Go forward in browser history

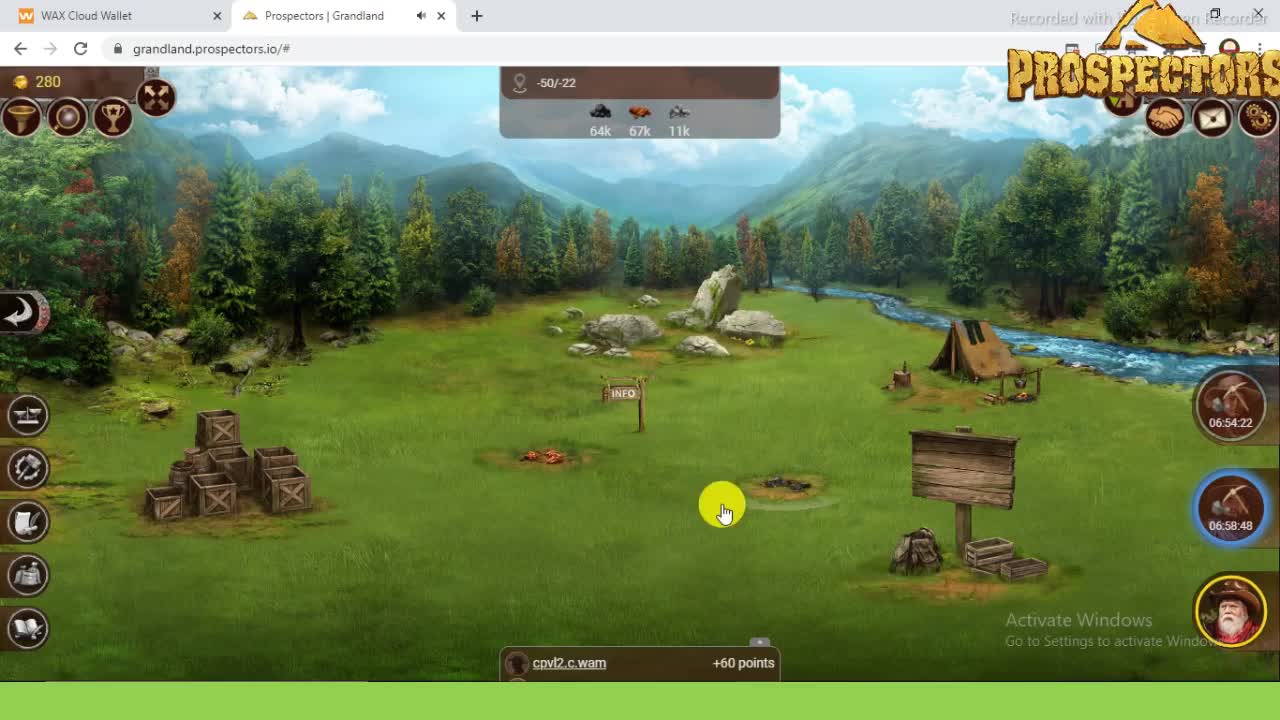tap(50, 48)
